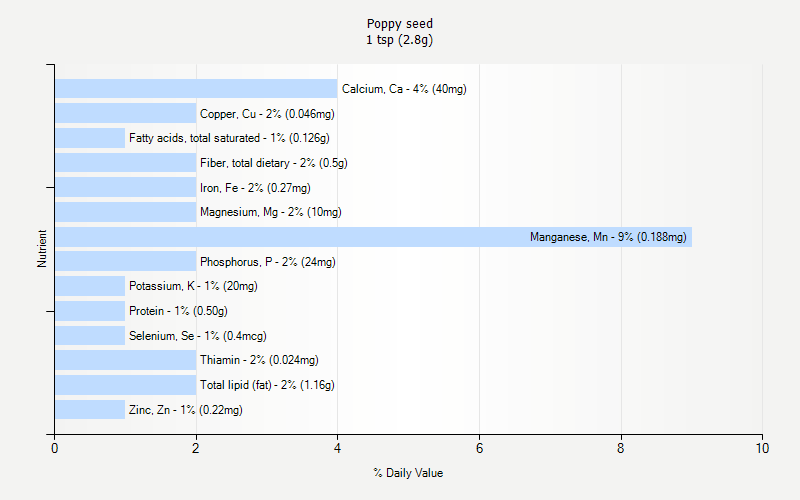Viewport: 800px width, 500px height.
Task: Click the 'Calcium, Ca - 4% (40mg)' label
Action: pos(404,89)
